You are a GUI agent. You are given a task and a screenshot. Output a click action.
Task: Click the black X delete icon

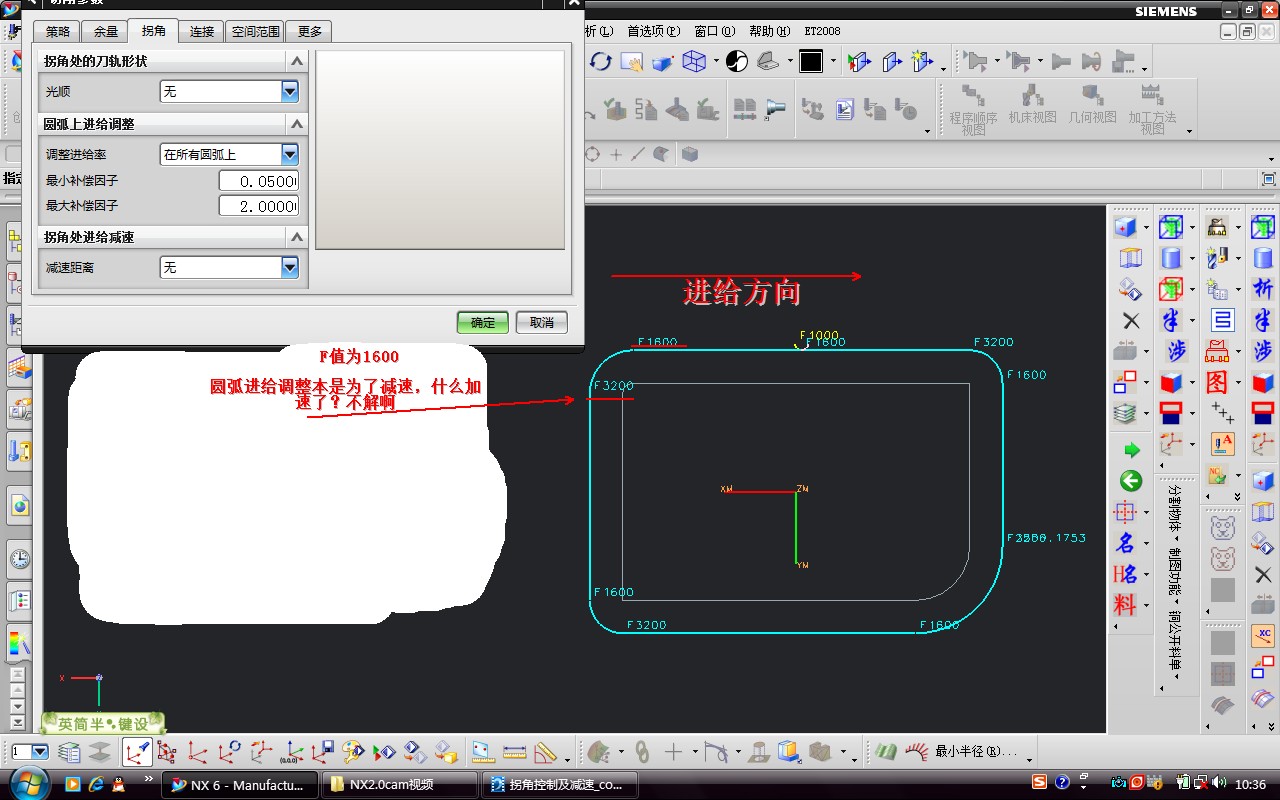click(1131, 321)
